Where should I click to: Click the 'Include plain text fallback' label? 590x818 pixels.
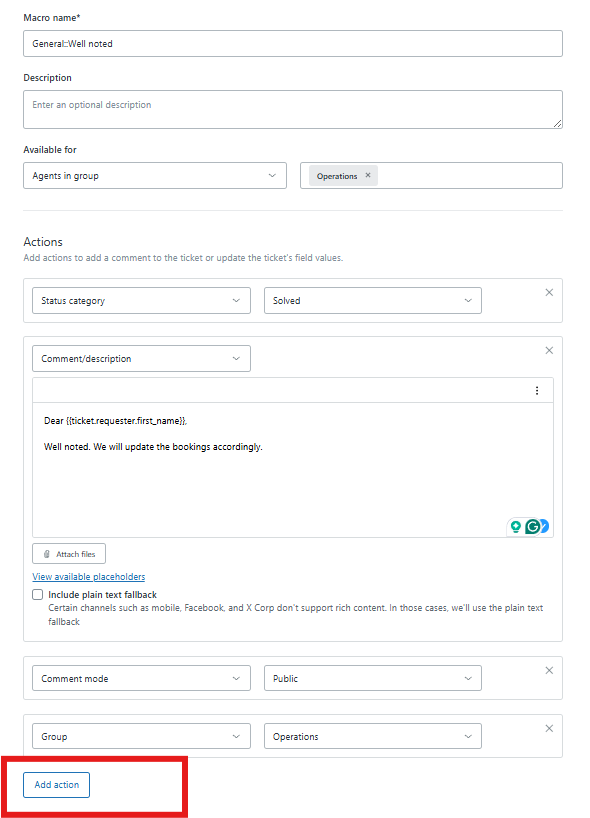click(x=102, y=595)
